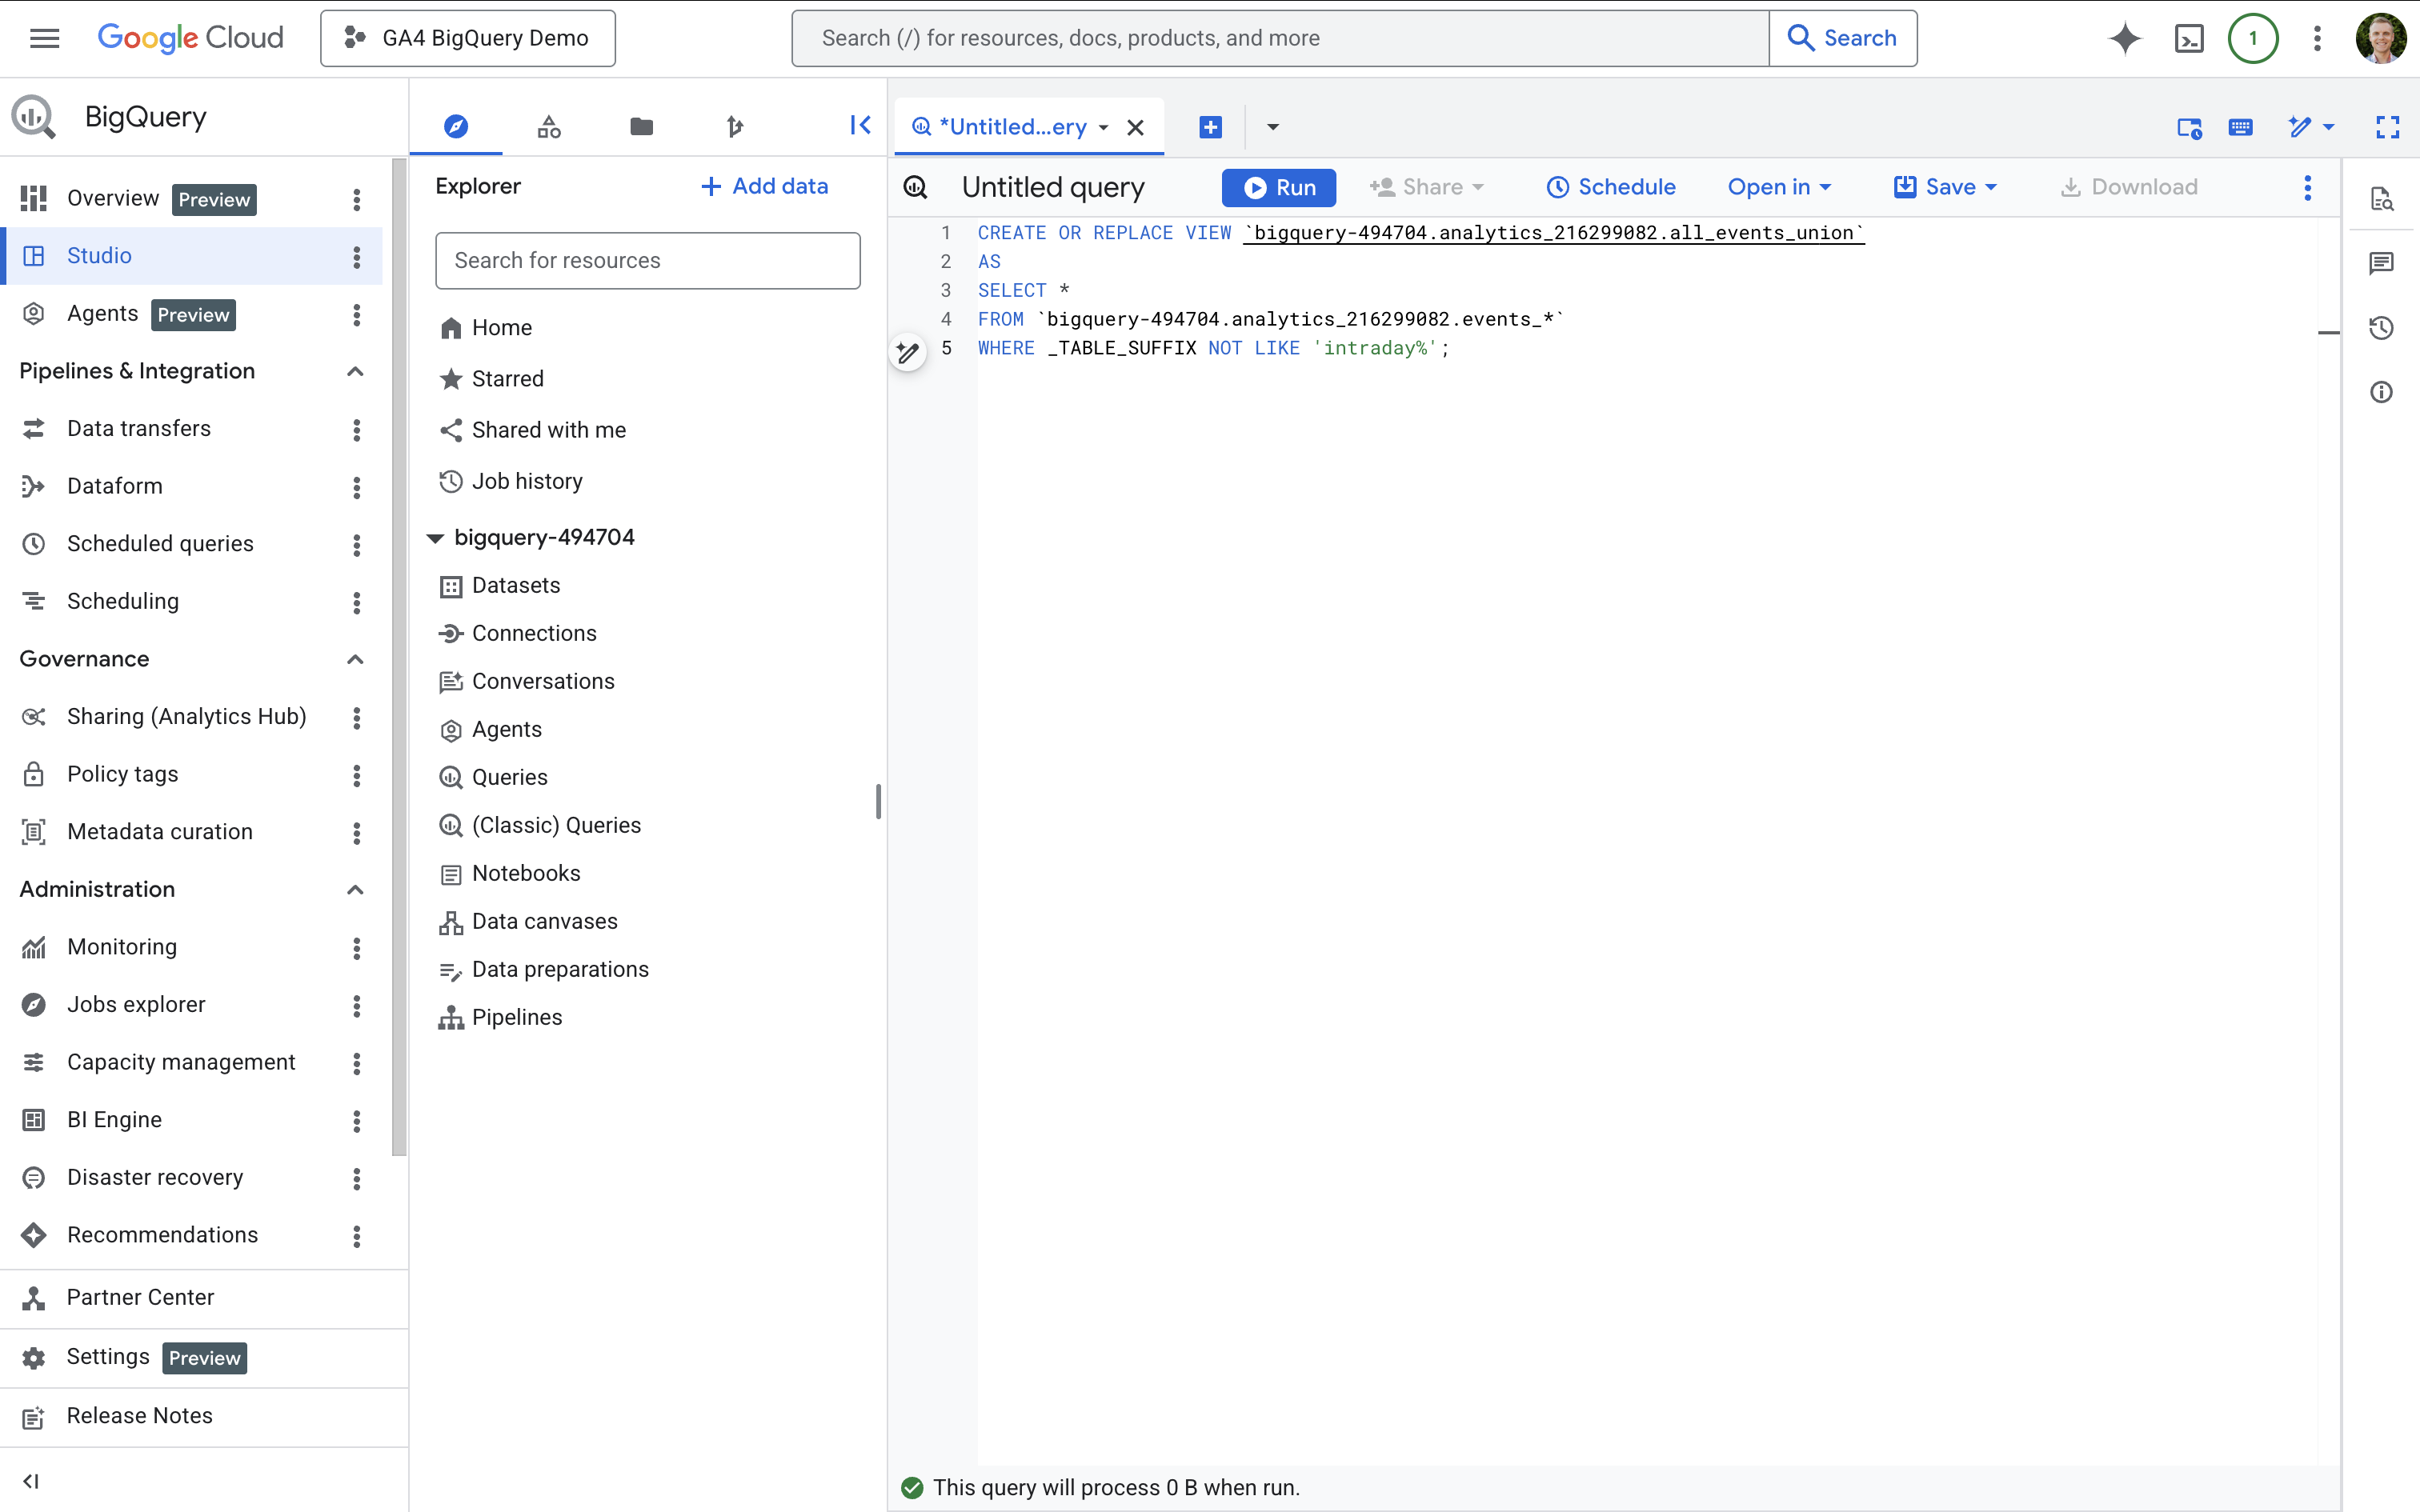2420x1512 pixels.
Task: Click the keyboard shortcuts icon
Action: coord(2240,127)
